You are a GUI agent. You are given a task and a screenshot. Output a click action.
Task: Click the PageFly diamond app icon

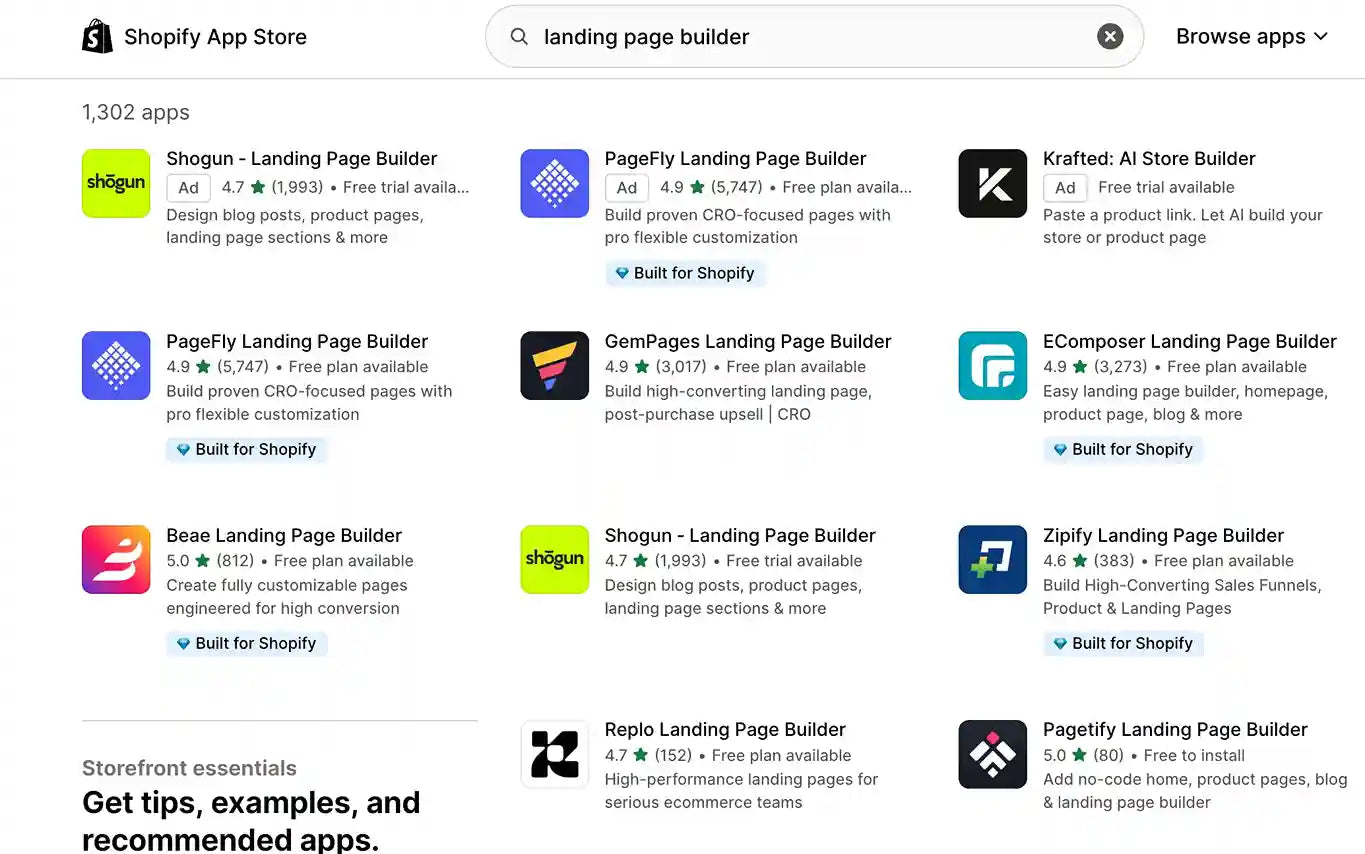(554, 183)
